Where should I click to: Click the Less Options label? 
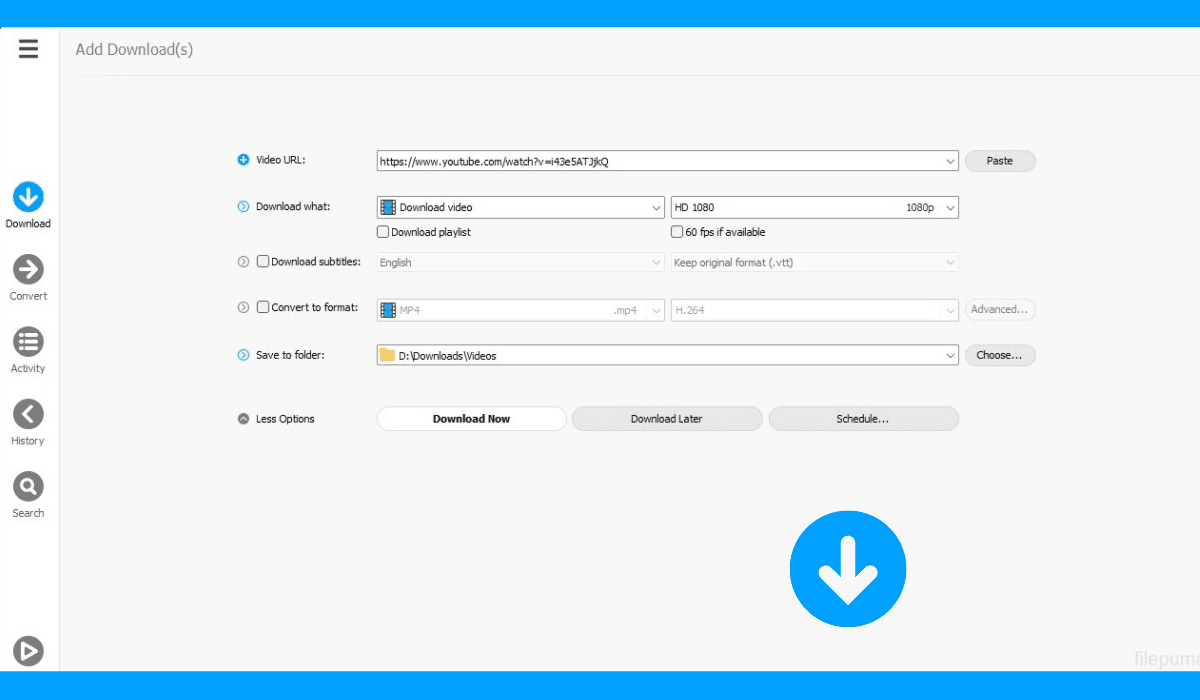tap(285, 419)
